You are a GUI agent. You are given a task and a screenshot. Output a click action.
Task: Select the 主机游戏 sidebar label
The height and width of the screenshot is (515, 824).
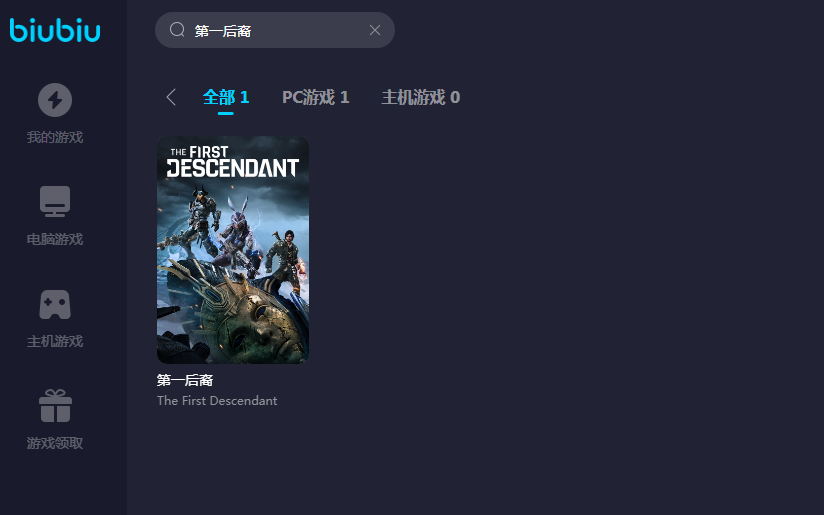pyautogui.click(x=55, y=342)
